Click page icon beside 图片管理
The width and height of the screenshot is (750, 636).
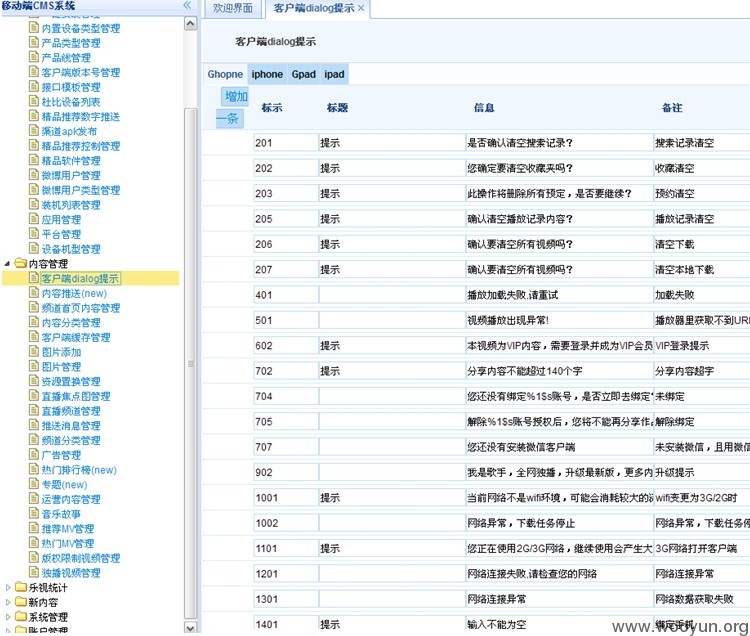pos(33,366)
